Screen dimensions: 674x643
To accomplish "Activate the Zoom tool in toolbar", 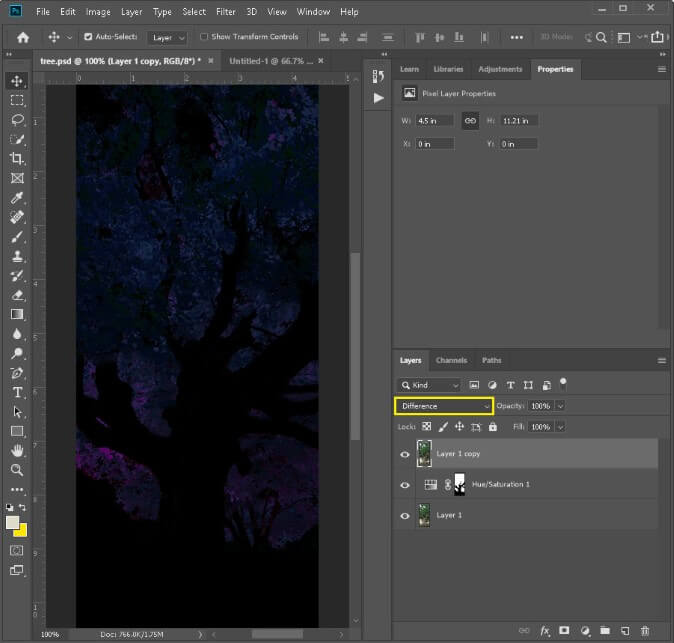I will (17, 470).
